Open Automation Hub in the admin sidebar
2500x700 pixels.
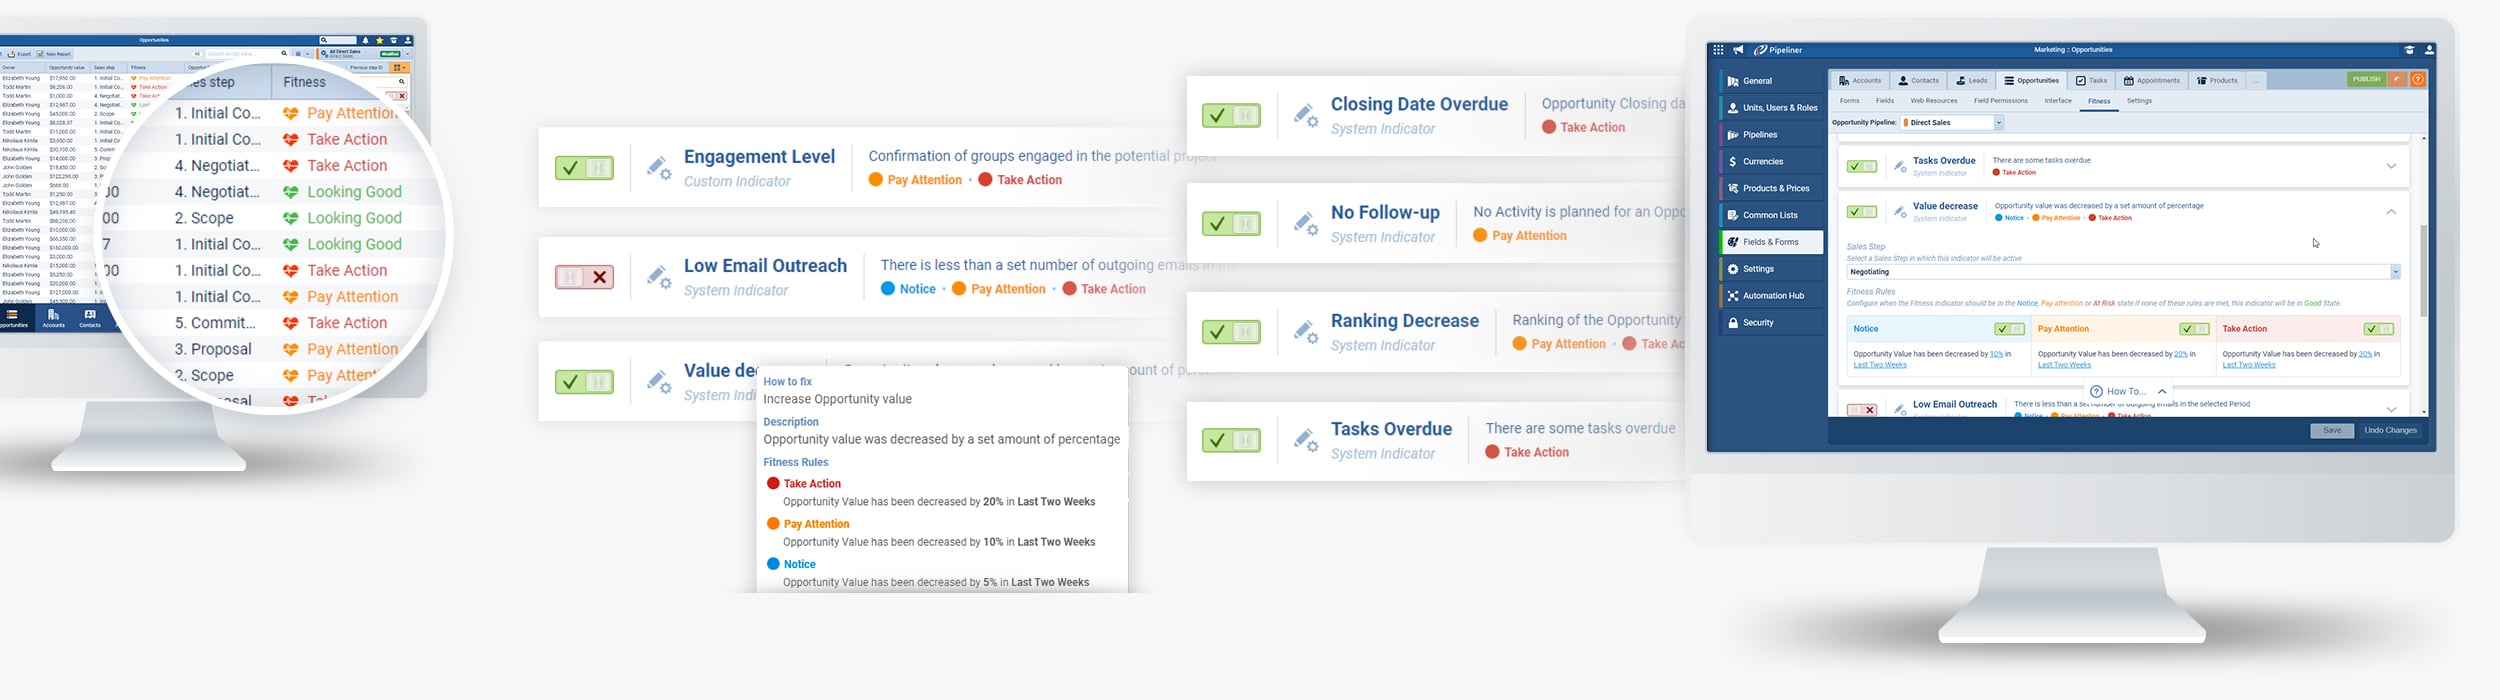click(1772, 296)
